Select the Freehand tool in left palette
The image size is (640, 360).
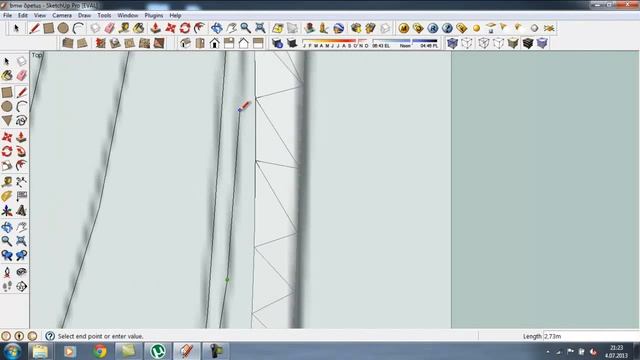[22, 120]
